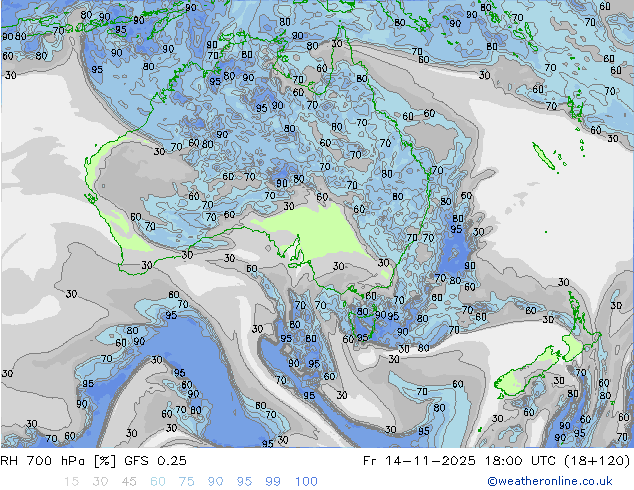The width and height of the screenshot is (634, 490).
Task: Click legend value 30
Action: pyautogui.click(x=100, y=482)
